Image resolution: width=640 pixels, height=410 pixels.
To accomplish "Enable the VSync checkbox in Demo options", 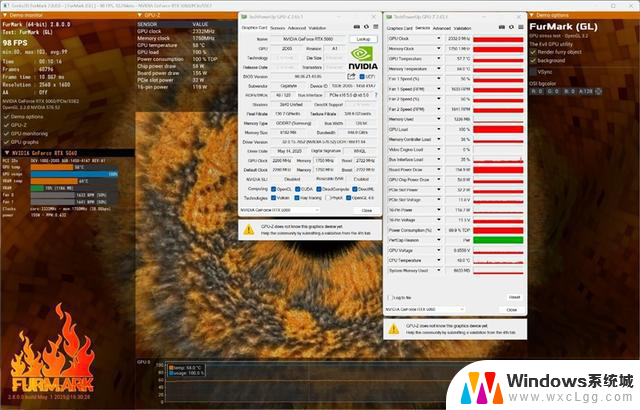I will click(x=533, y=71).
